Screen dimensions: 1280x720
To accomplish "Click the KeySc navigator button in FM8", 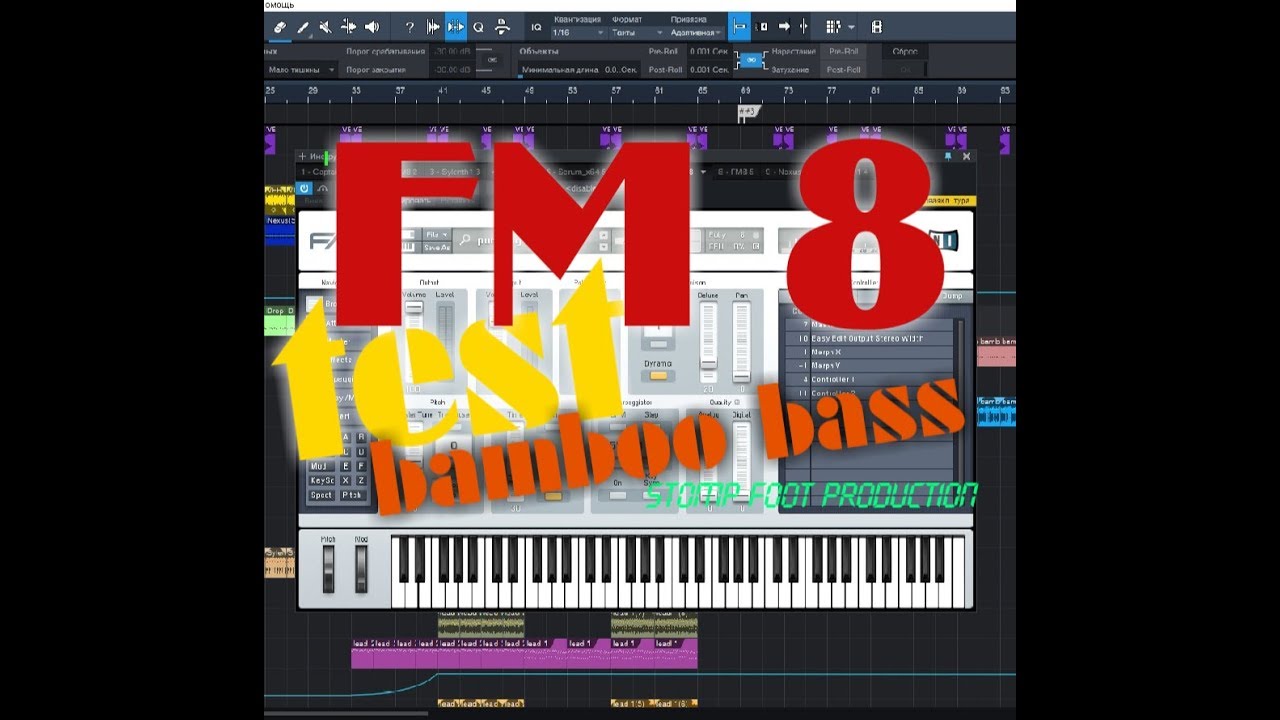I will point(321,480).
